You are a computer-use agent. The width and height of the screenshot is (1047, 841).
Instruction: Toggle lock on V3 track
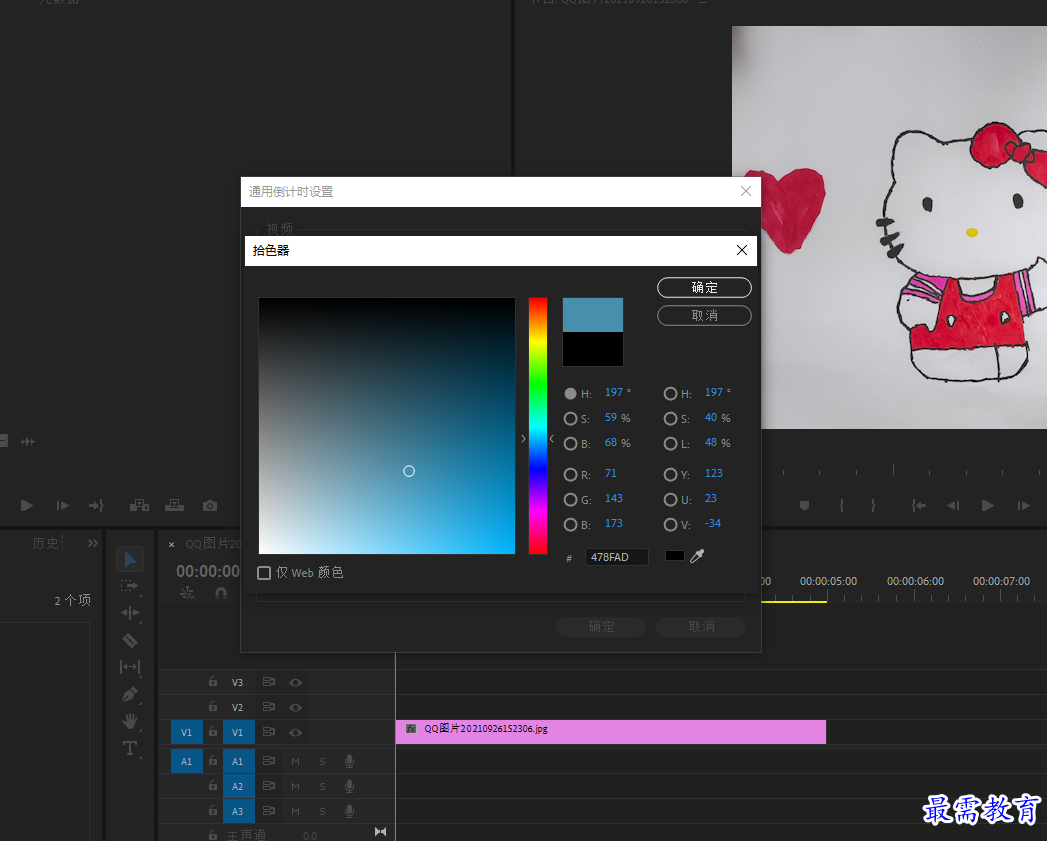point(212,682)
